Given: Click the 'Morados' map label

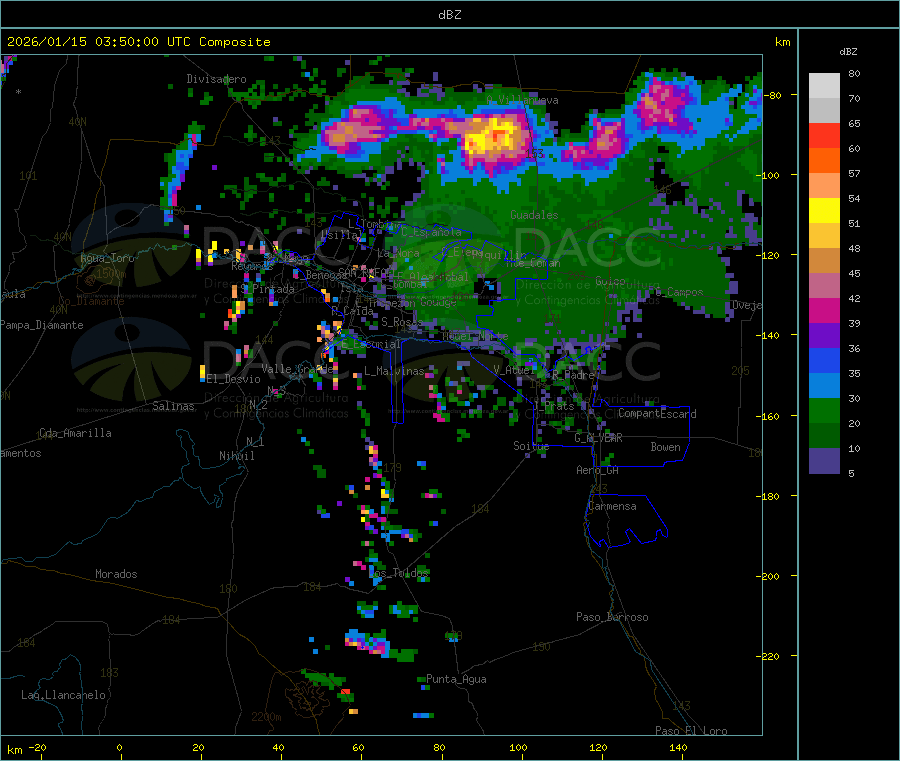Looking at the screenshot, I should [x=116, y=574].
